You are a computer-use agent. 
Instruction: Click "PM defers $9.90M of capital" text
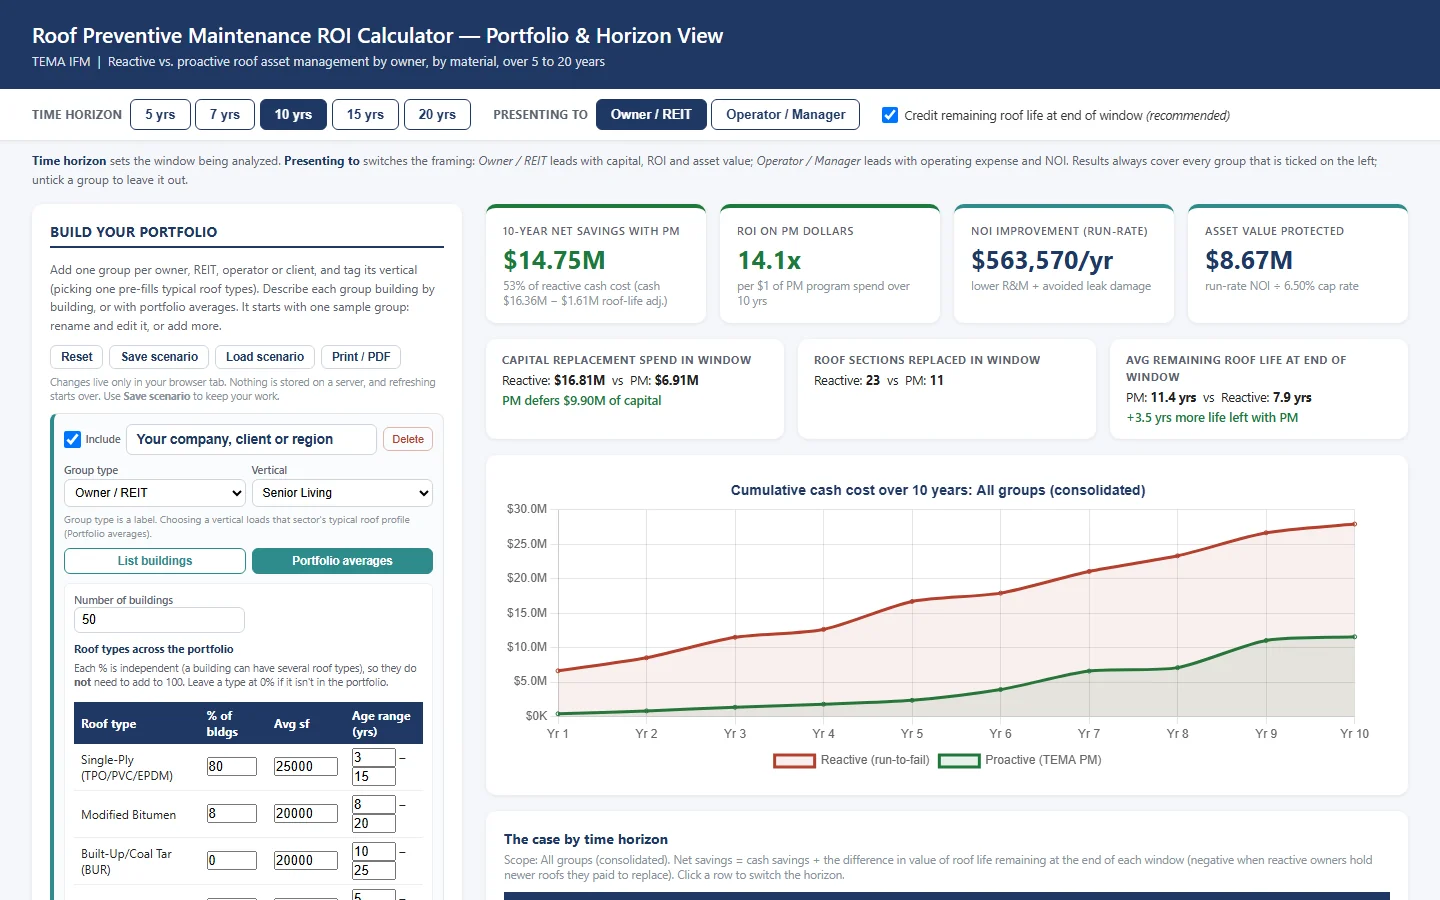pyautogui.click(x=581, y=401)
